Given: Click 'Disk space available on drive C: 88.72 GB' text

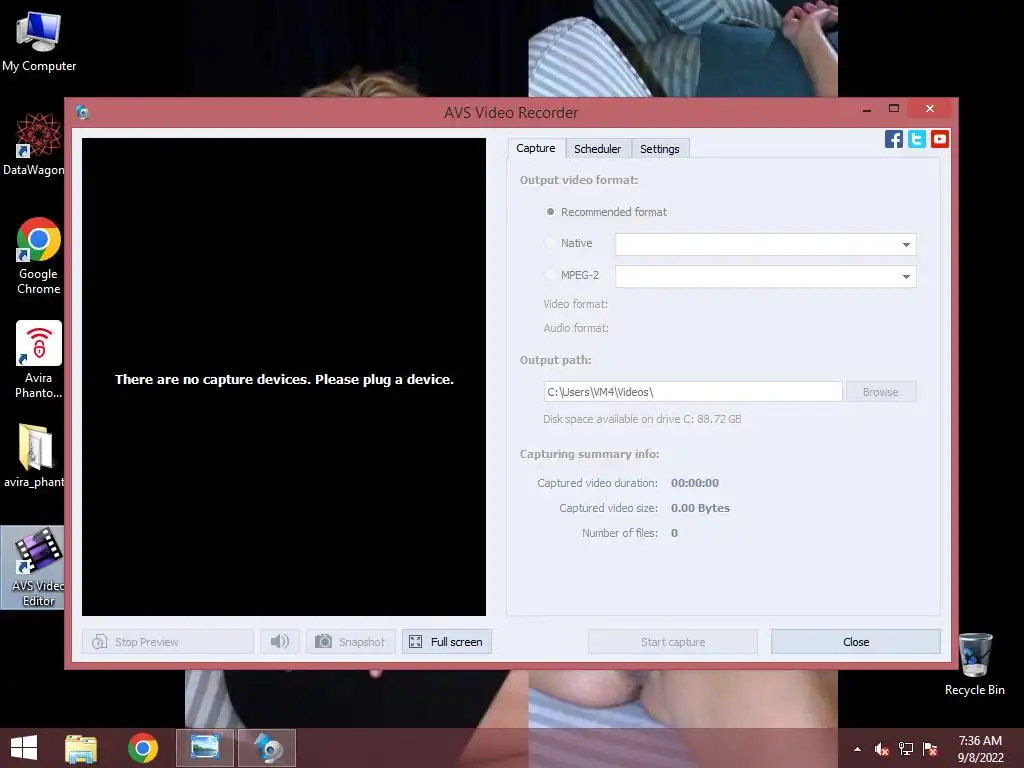Looking at the screenshot, I should [x=642, y=419].
